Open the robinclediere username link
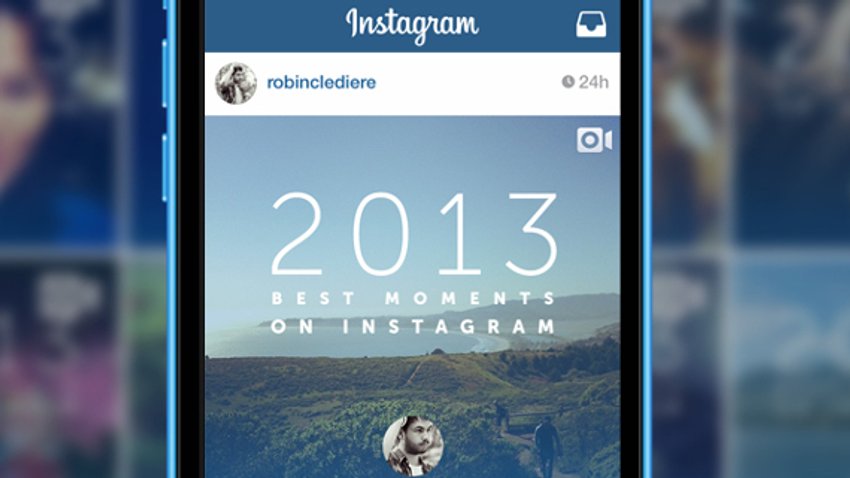Image resolution: width=850 pixels, height=478 pixels. click(321, 82)
